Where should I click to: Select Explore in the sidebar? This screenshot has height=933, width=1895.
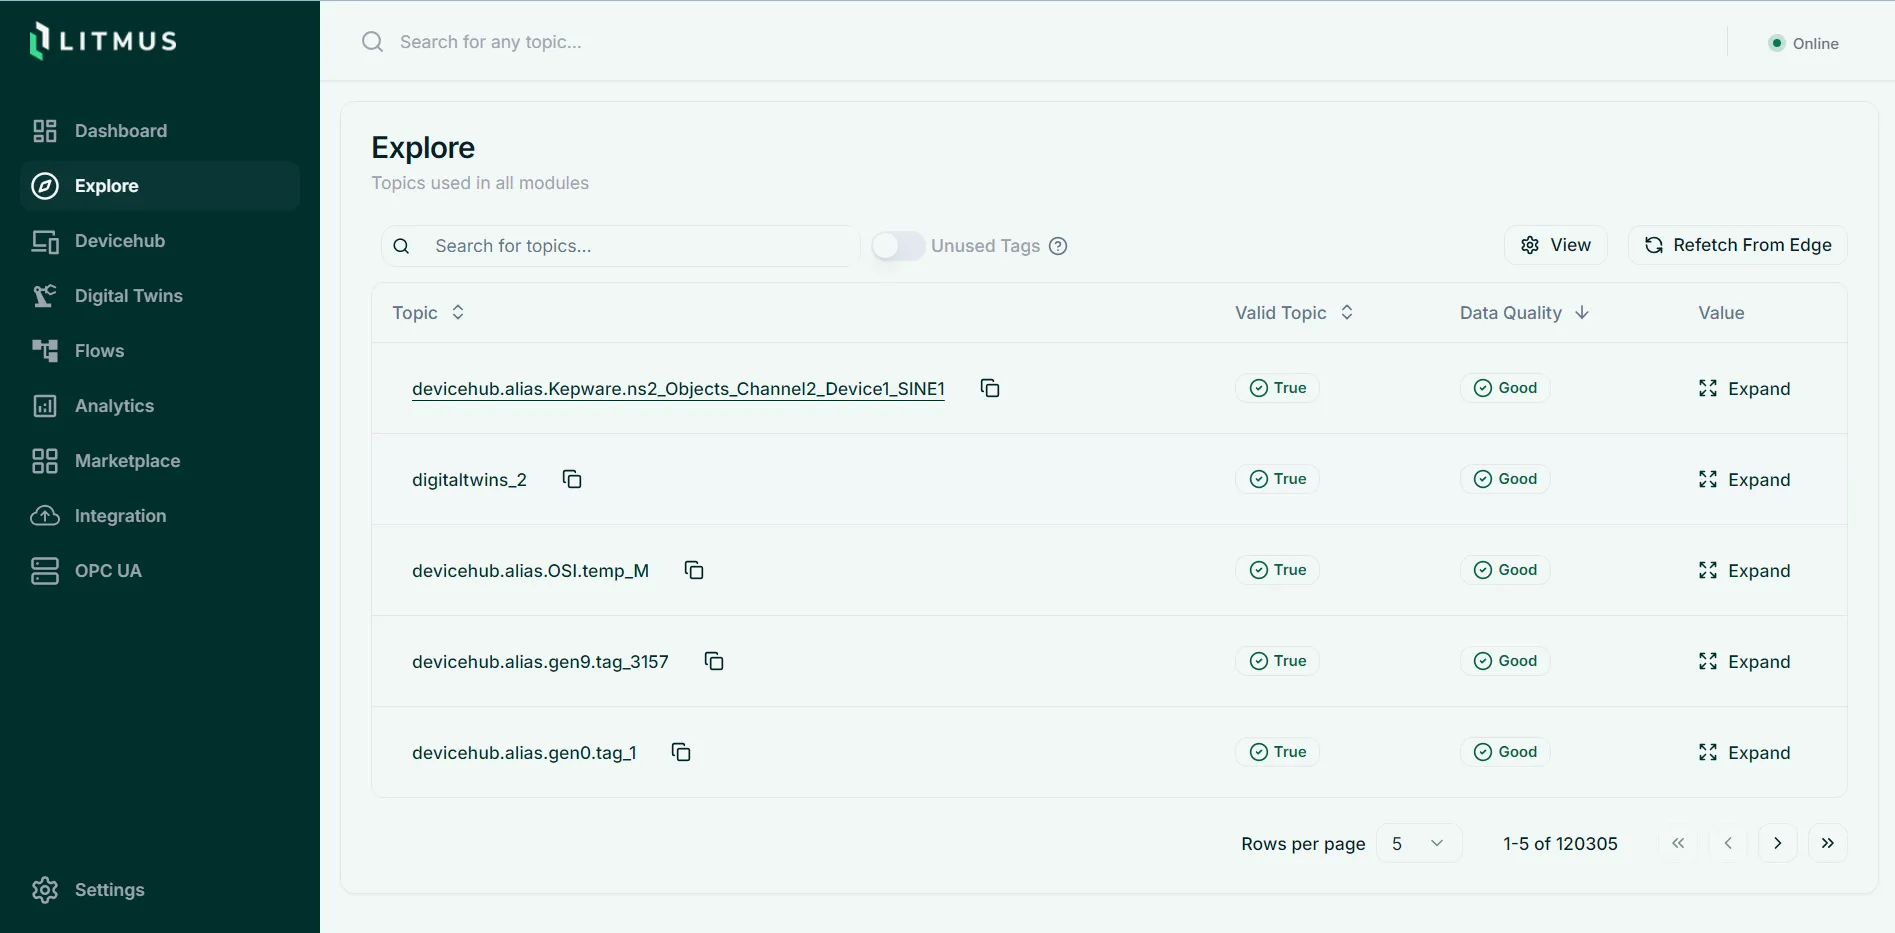click(x=160, y=186)
